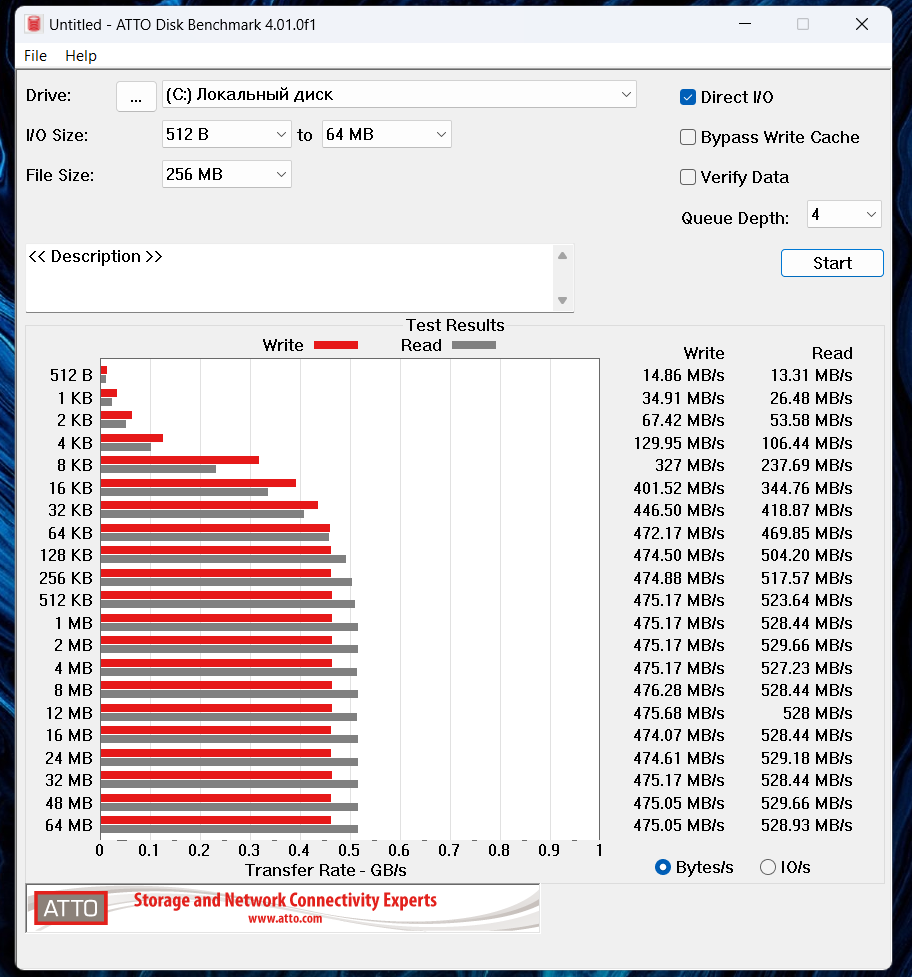The image size is (912, 977).
Task: Expand the Drive selection dropdown
Action: coord(399,95)
